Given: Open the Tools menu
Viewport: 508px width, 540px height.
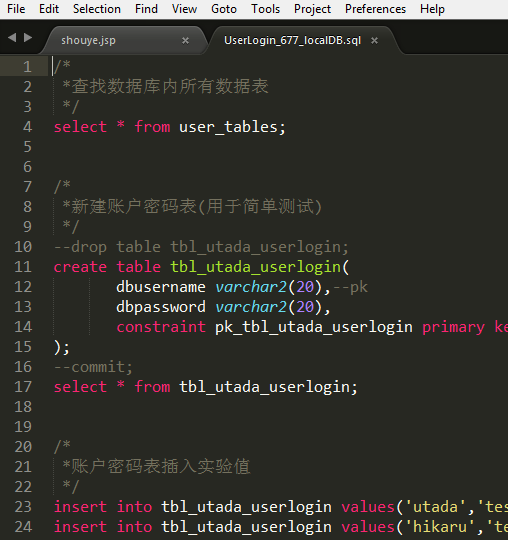Looking at the screenshot, I should [x=266, y=9].
